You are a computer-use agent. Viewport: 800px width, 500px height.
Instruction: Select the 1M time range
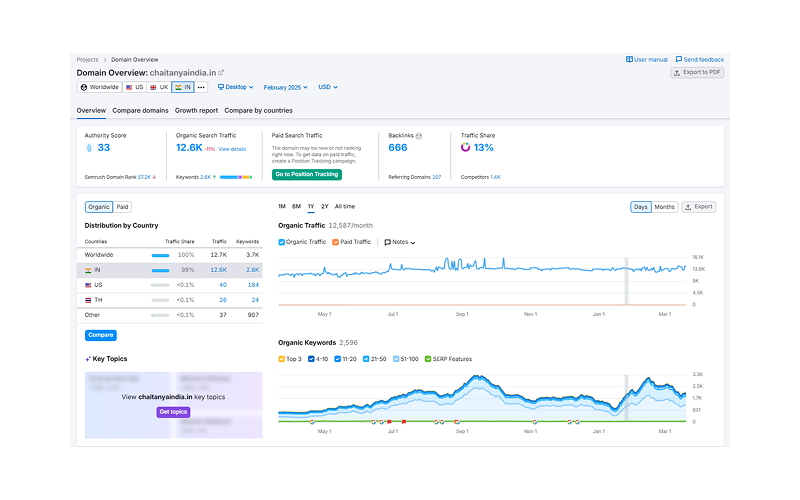[x=282, y=207]
